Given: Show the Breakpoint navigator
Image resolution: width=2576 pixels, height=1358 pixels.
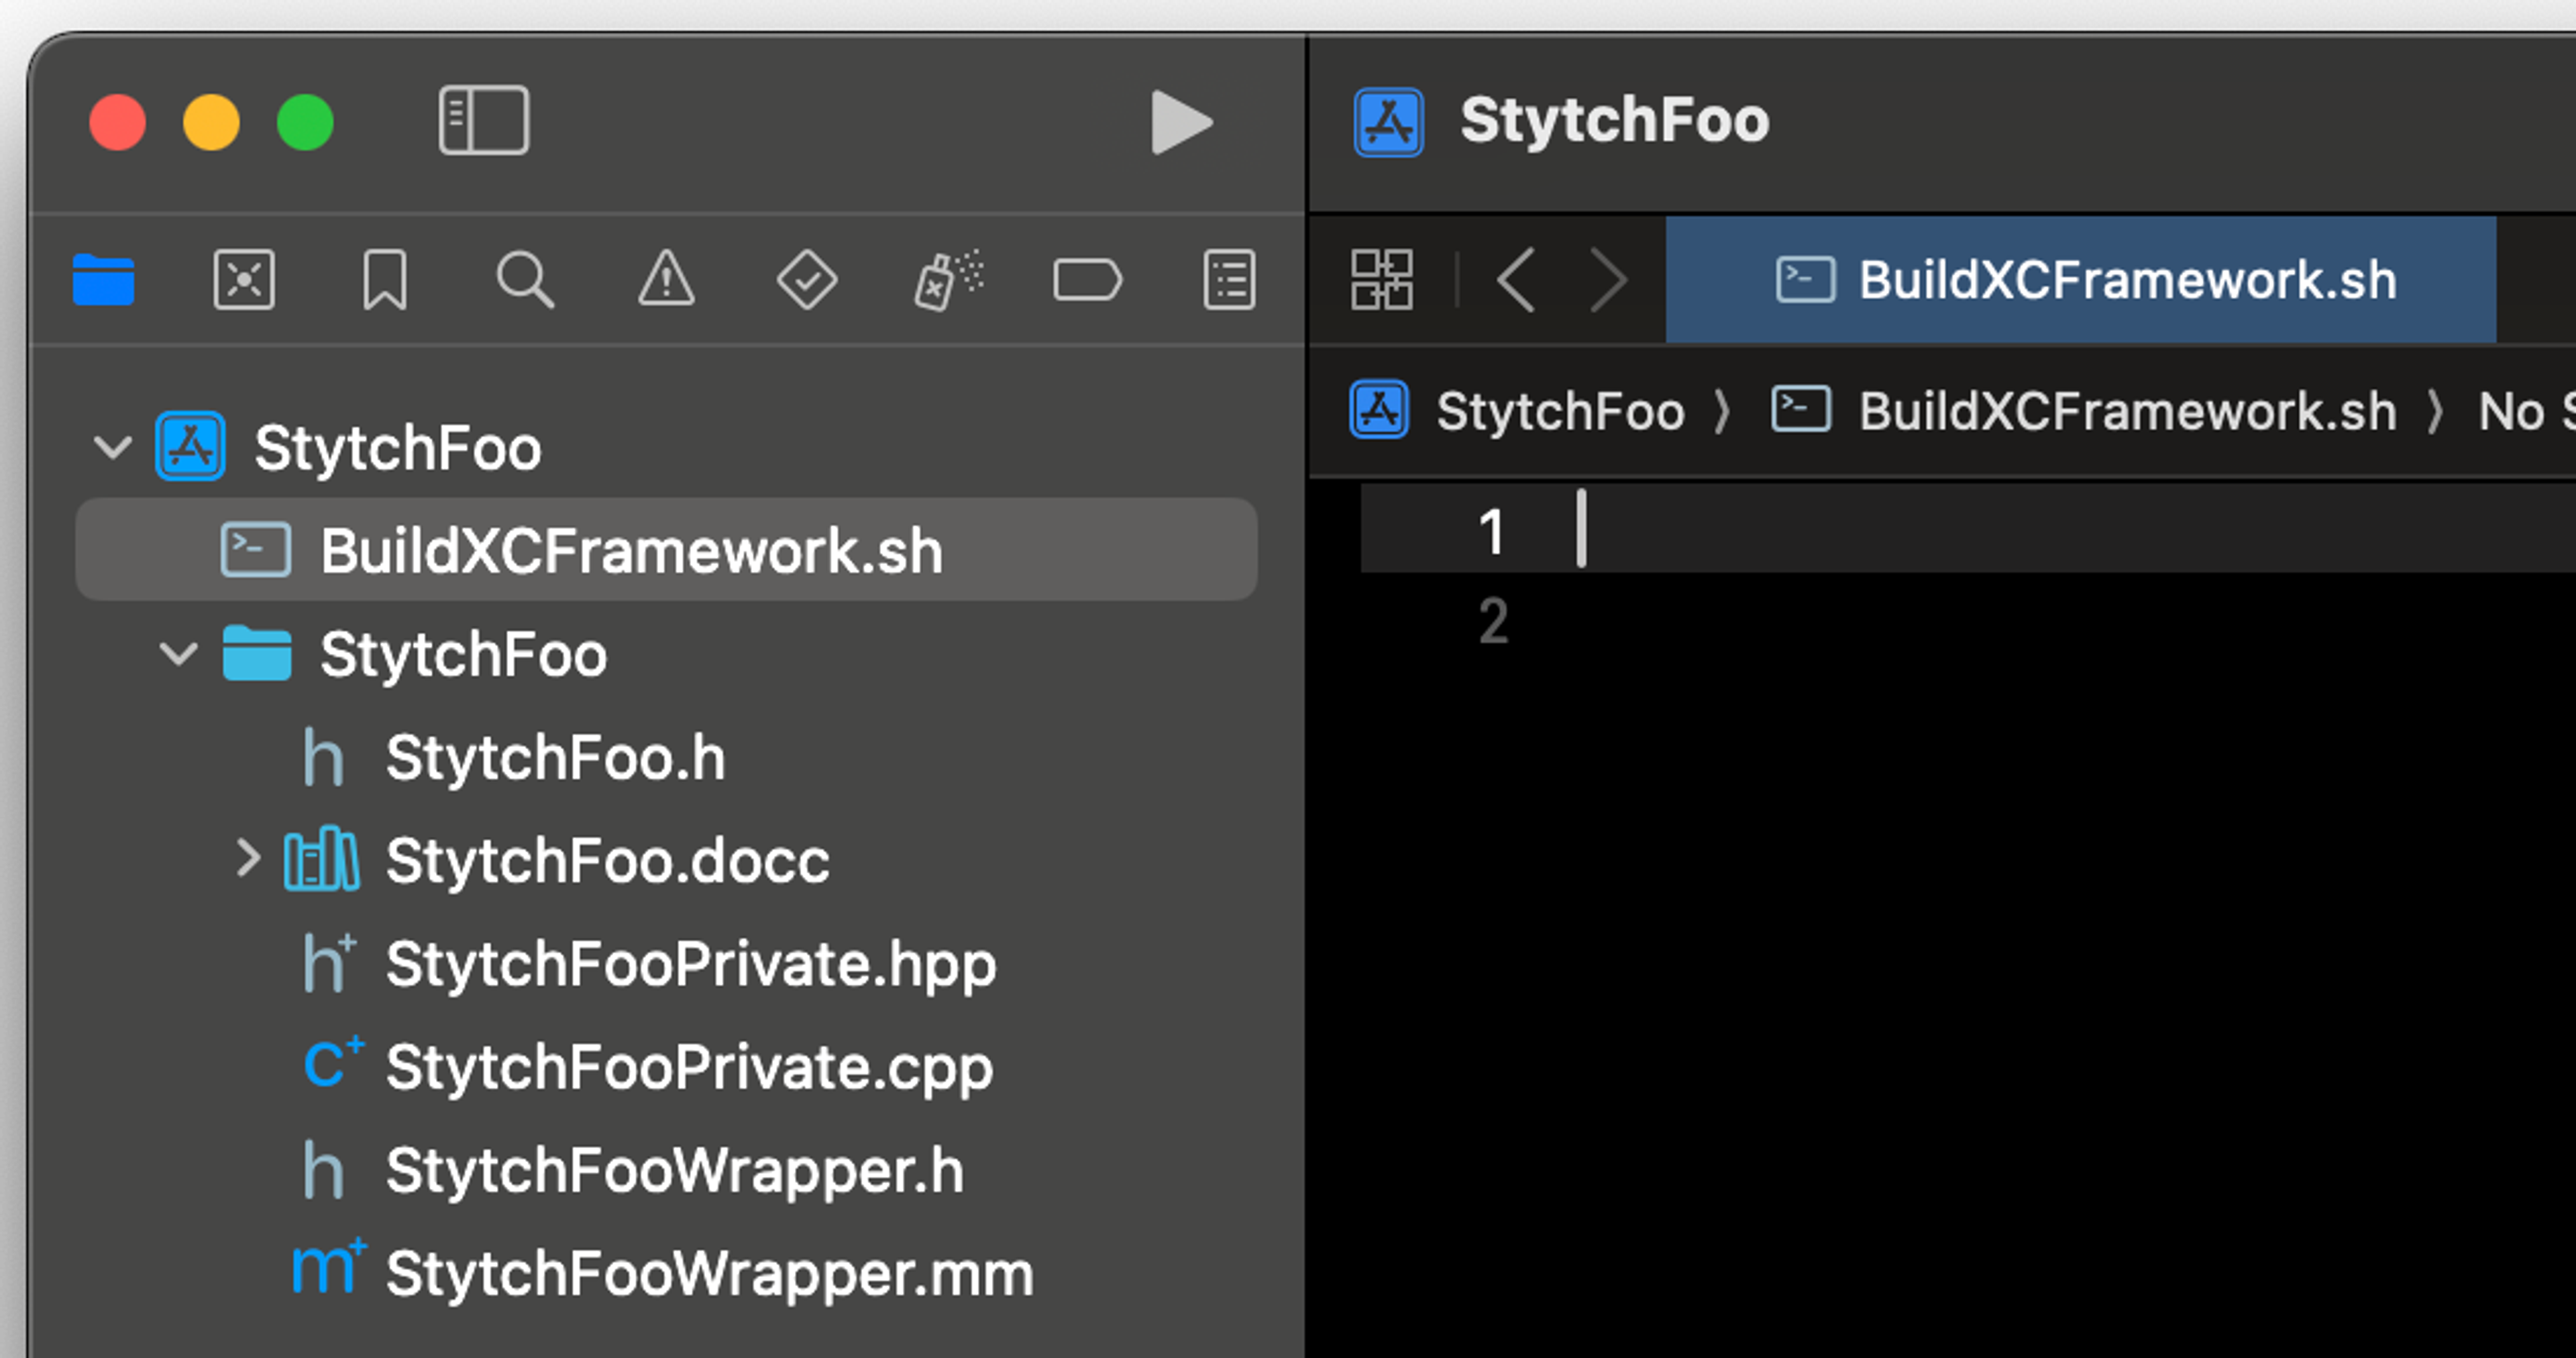Looking at the screenshot, I should 1088,280.
